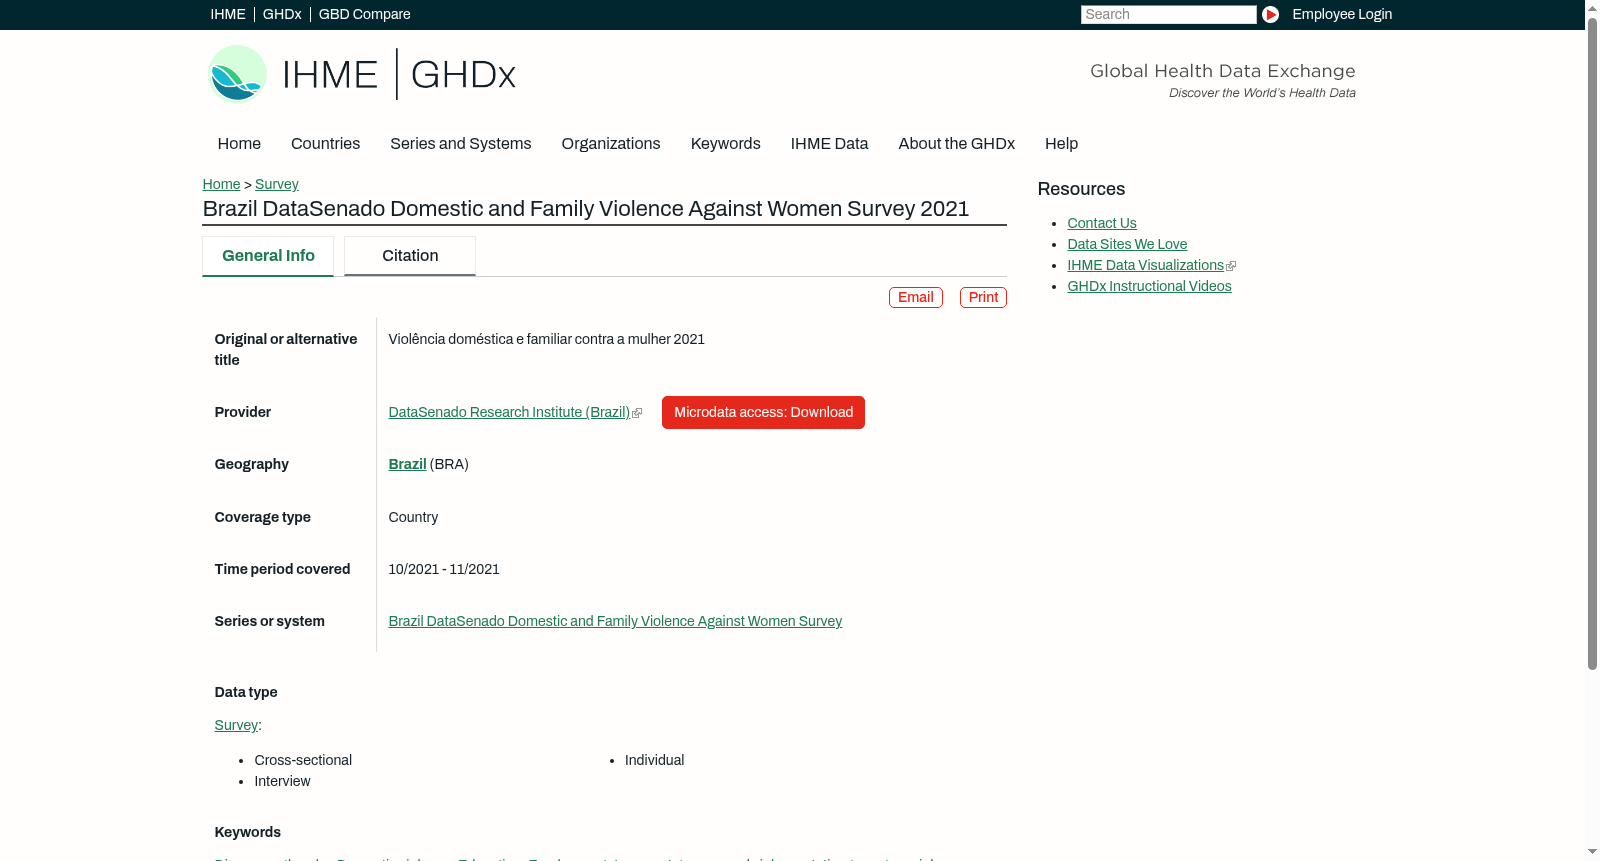1600x861 pixels.
Task: Follow the Survey breadcrumb link
Action: tap(277, 184)
